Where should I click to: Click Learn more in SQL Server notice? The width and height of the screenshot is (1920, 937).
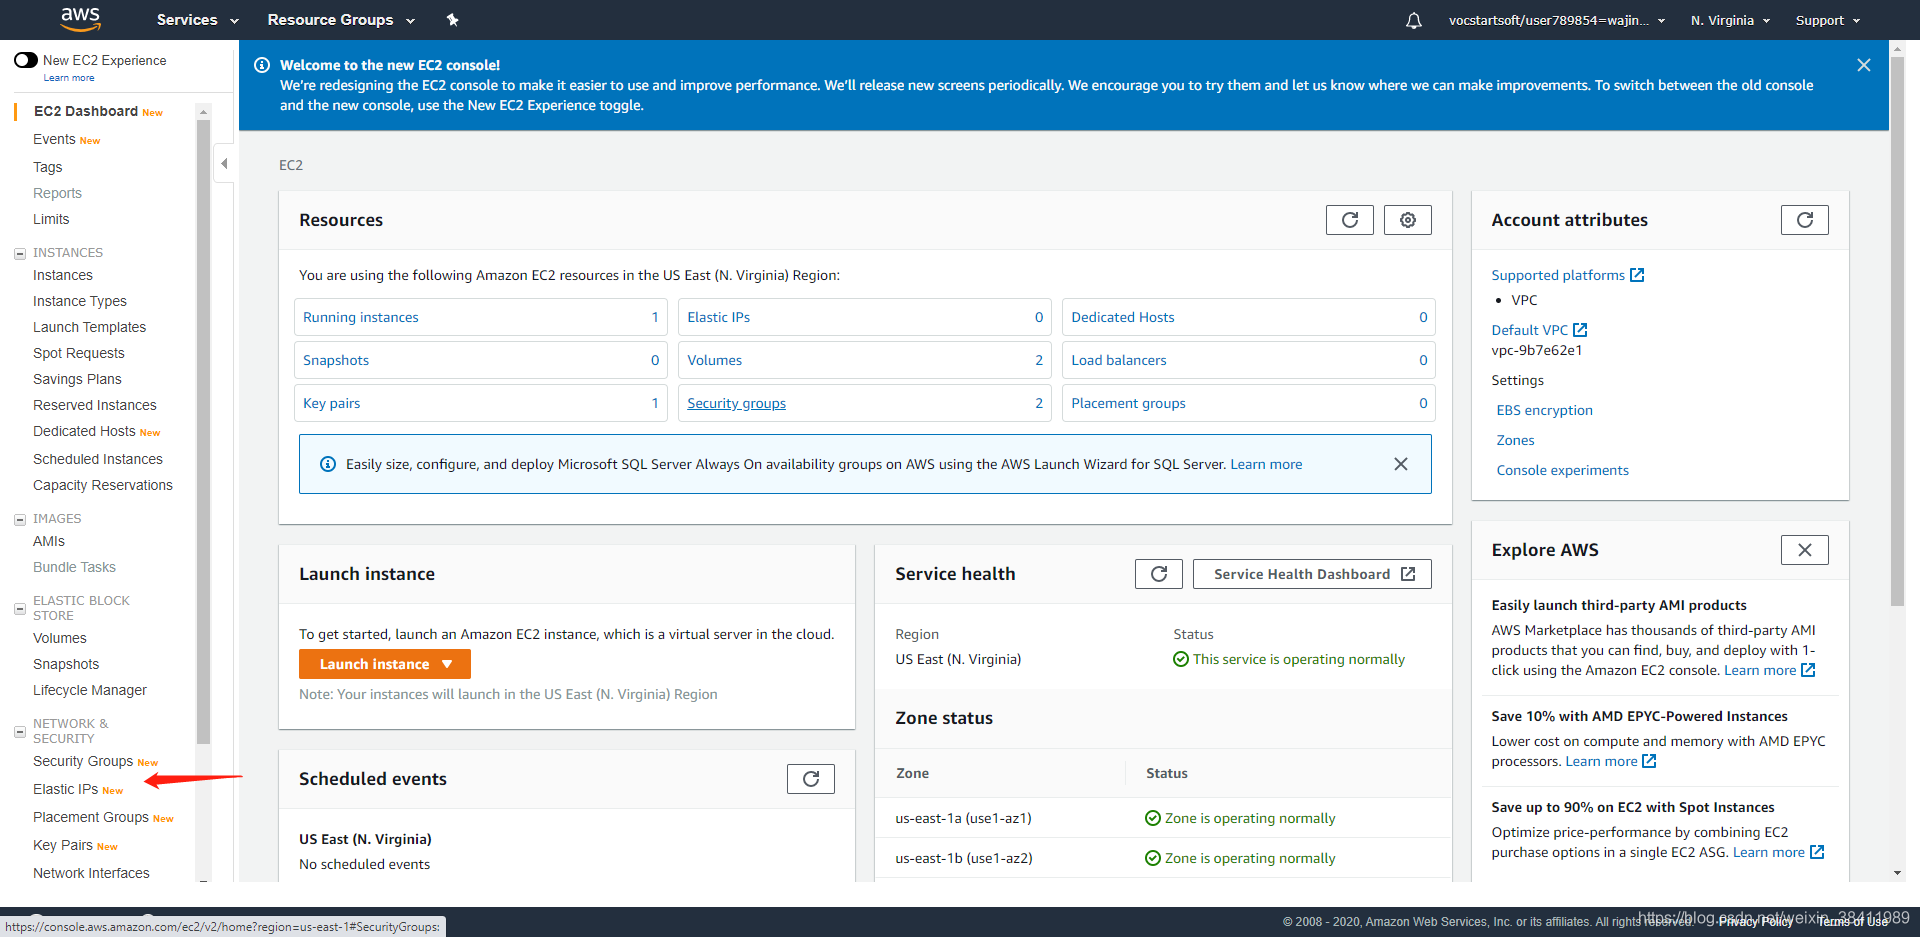tap(1266, 464)
